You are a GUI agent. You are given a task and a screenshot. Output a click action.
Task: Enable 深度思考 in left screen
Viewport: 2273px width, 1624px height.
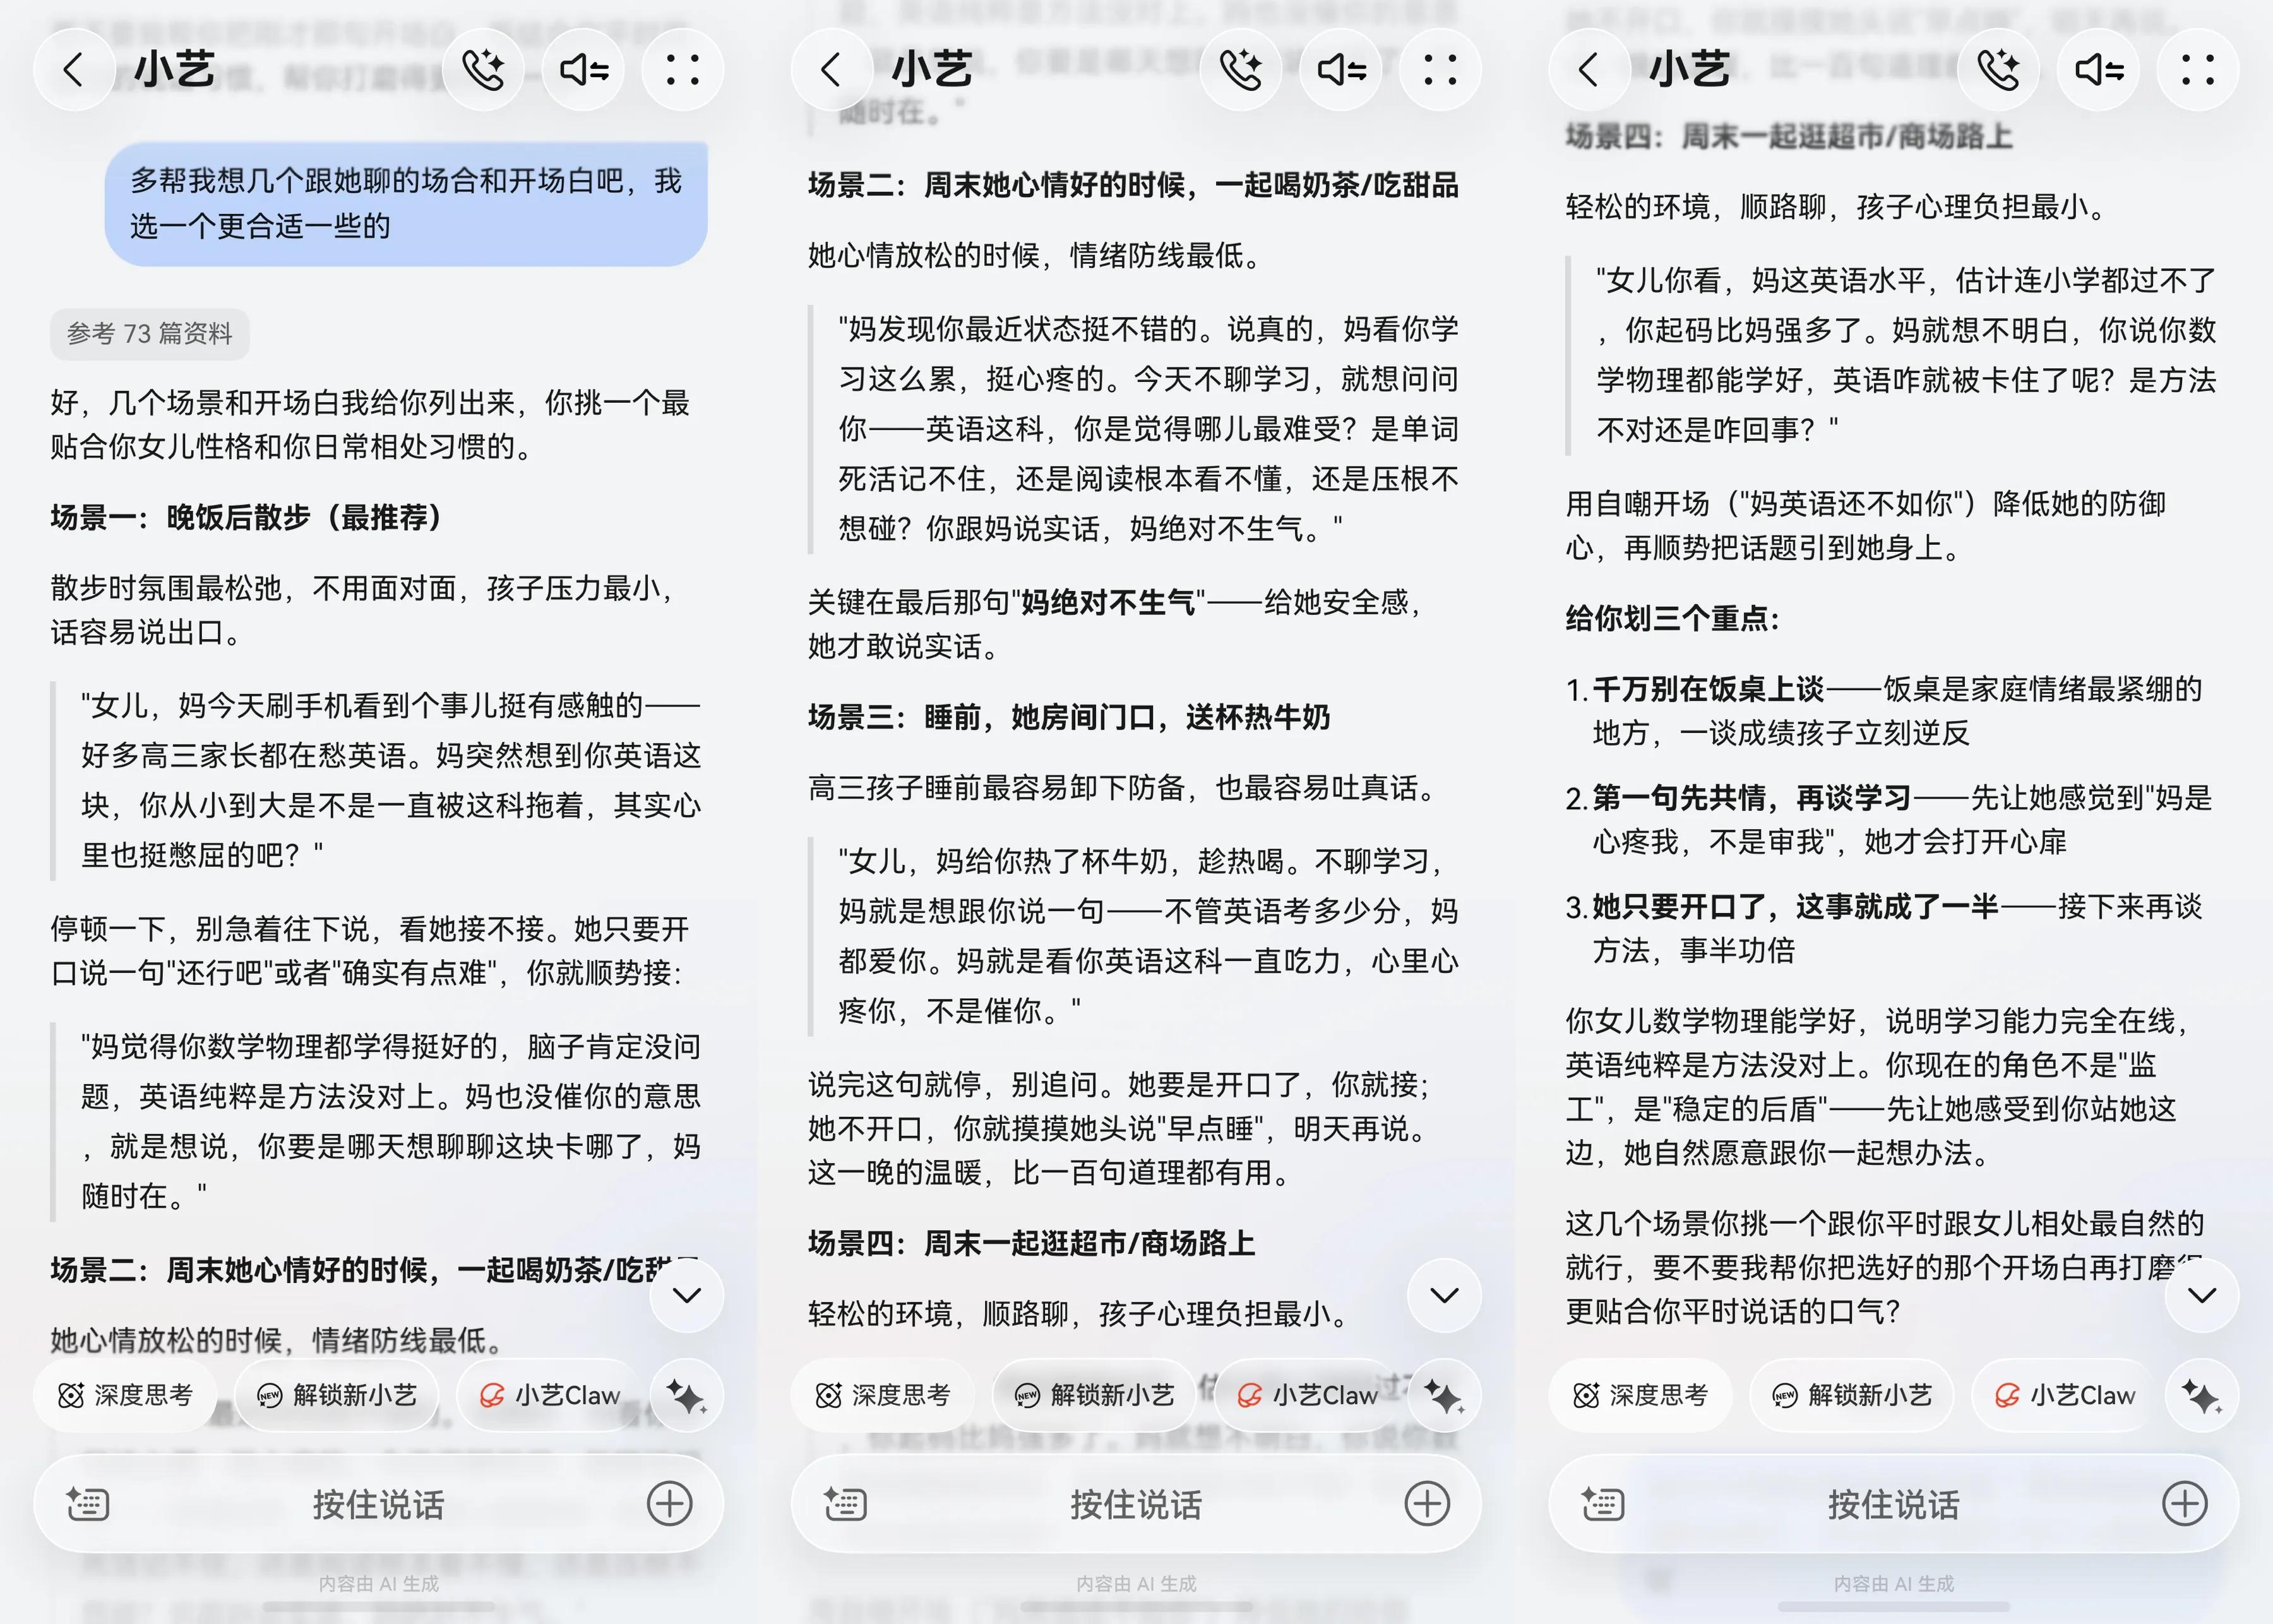(125, 1395)
